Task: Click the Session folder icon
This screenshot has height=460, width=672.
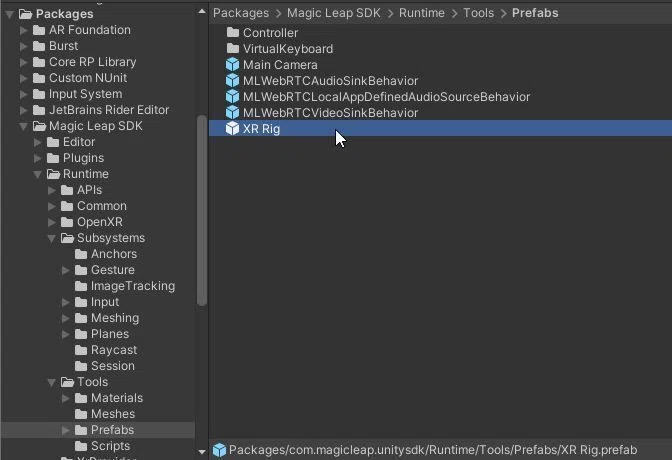Action: point(81,366)
